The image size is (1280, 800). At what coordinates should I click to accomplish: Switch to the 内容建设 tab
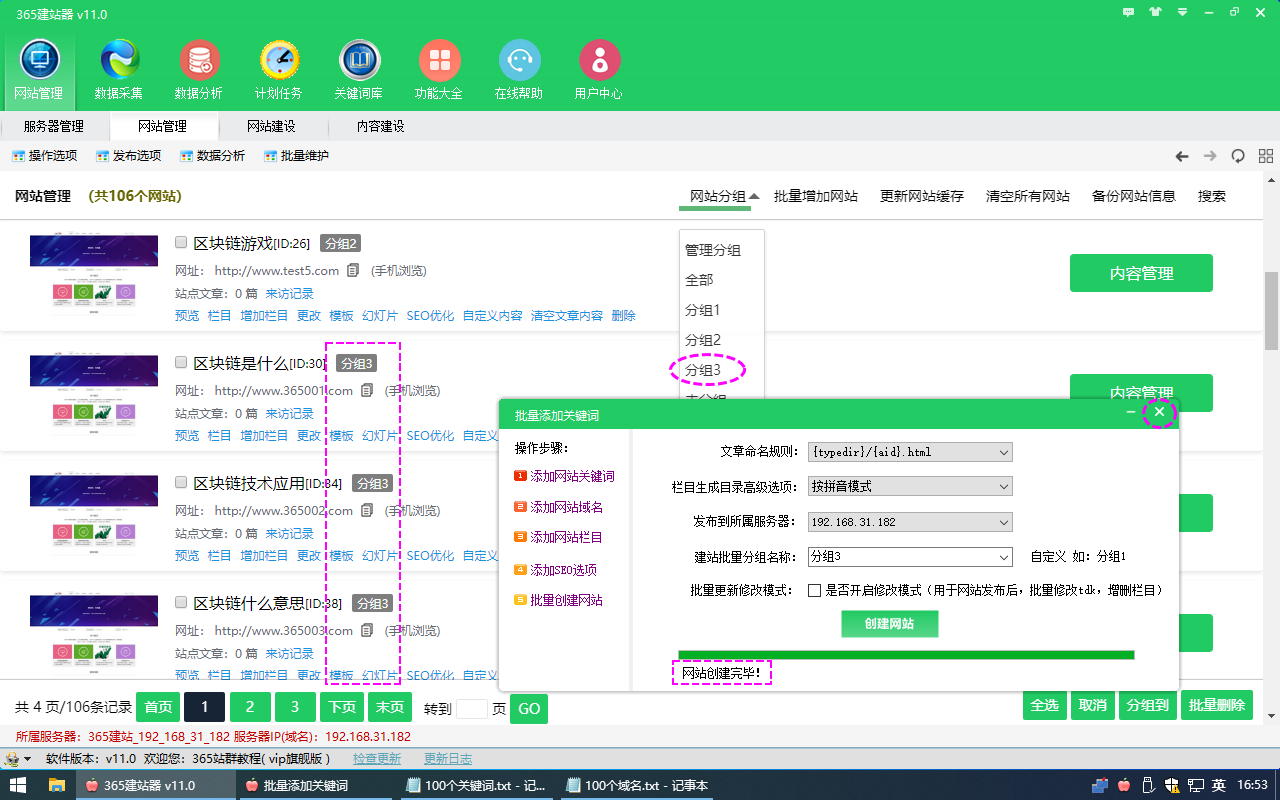(381, 126)
